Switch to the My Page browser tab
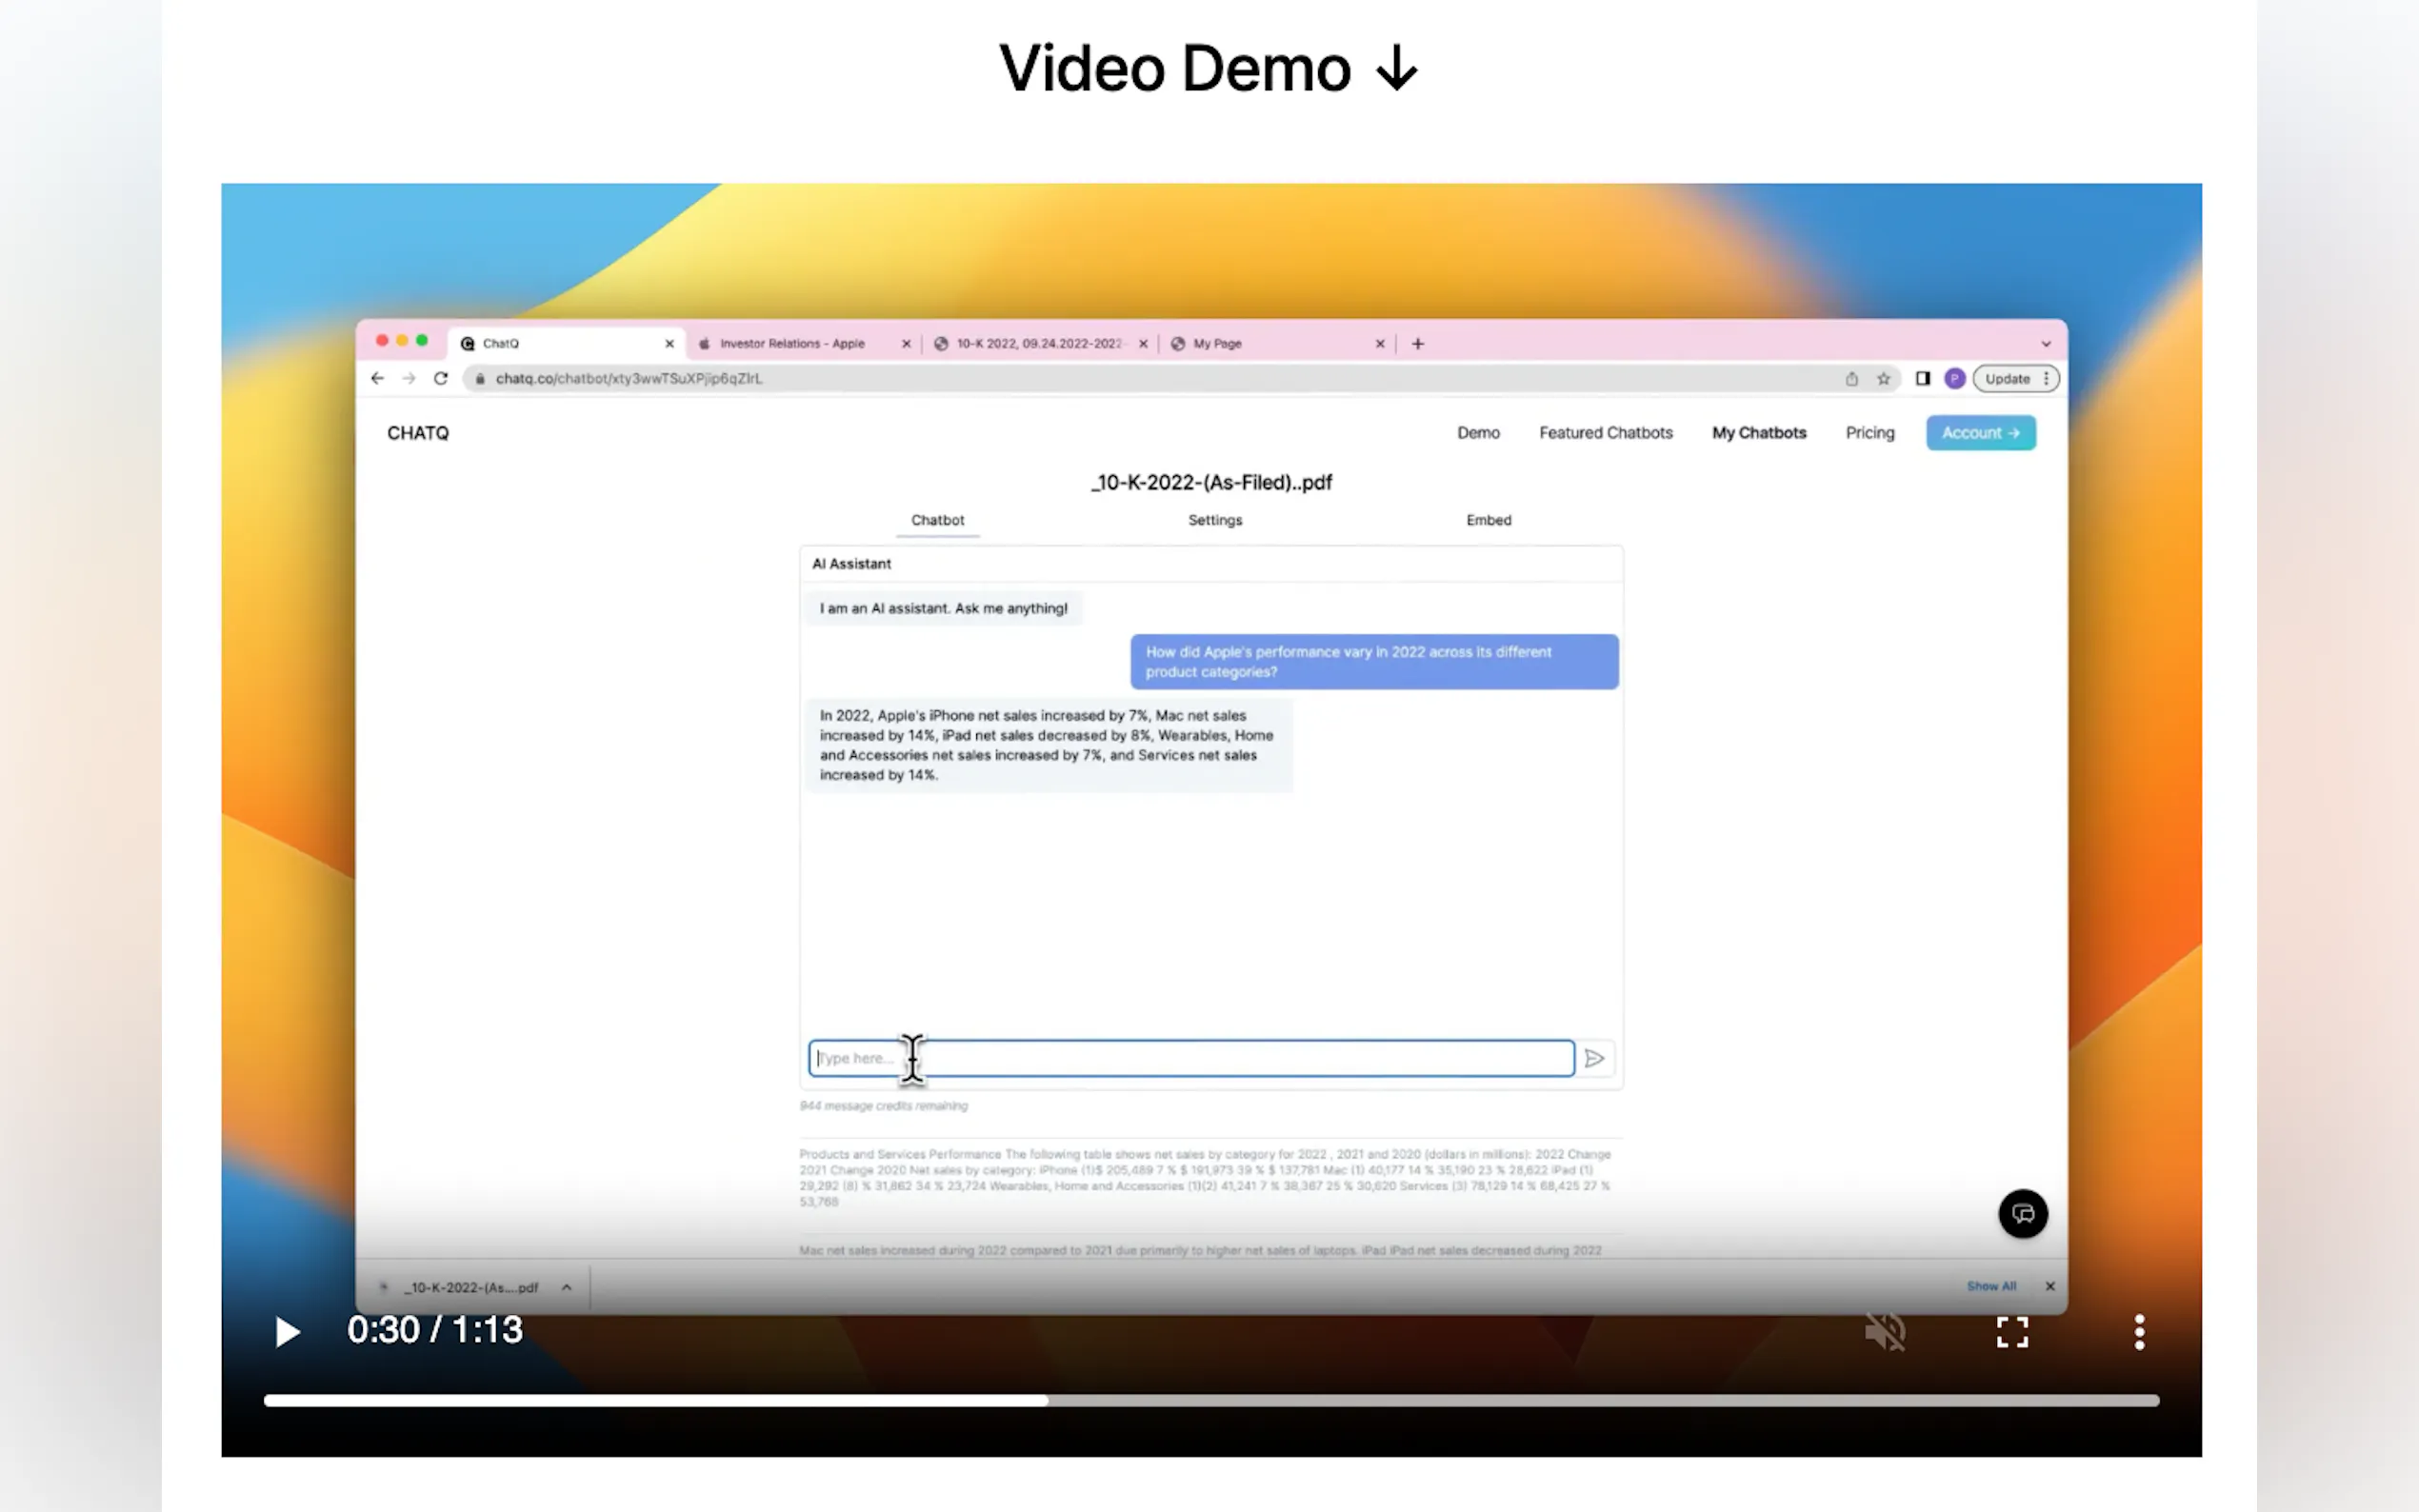Viewport: 2419px width, 1512px height. (1217, 343)
